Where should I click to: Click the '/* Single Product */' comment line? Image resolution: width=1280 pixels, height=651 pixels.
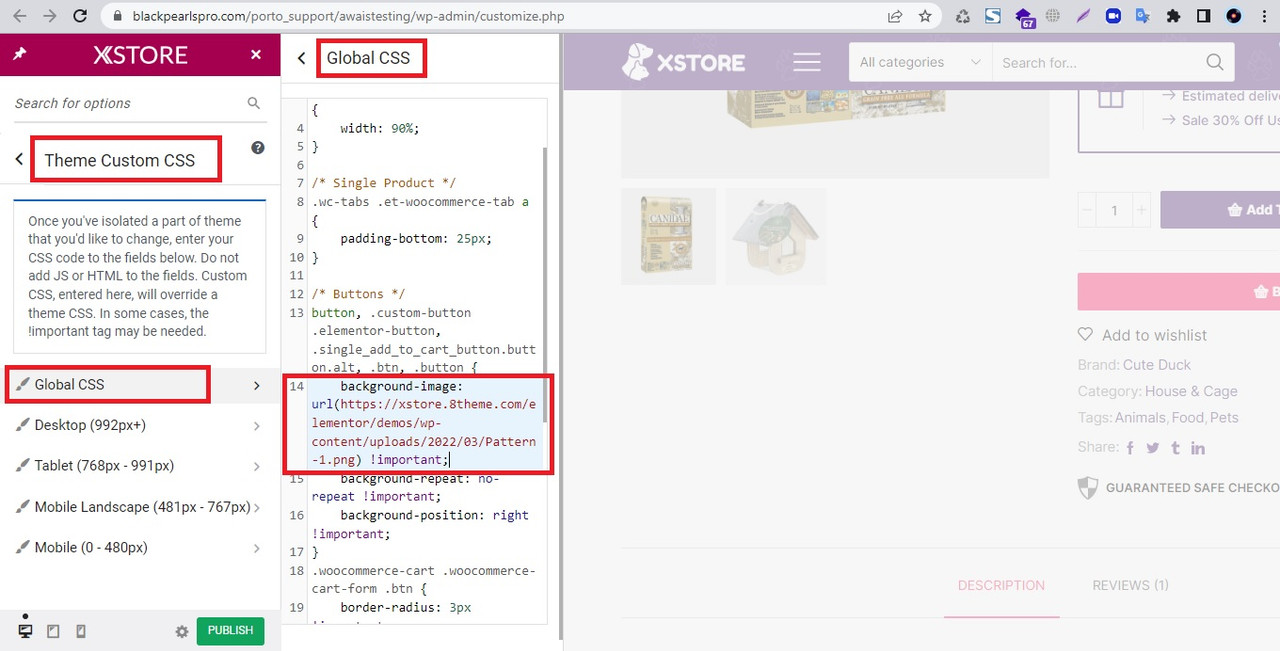384,183
